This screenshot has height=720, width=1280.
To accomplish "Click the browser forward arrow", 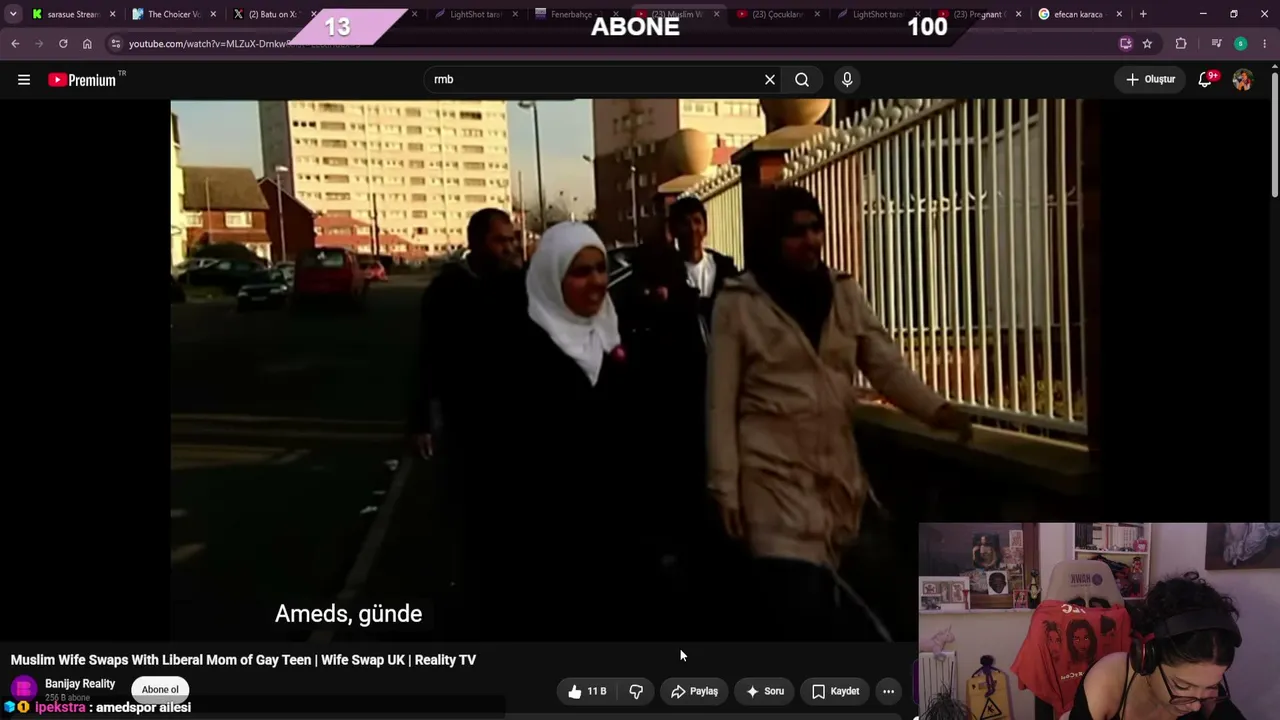I will click(x=39, y=44).
